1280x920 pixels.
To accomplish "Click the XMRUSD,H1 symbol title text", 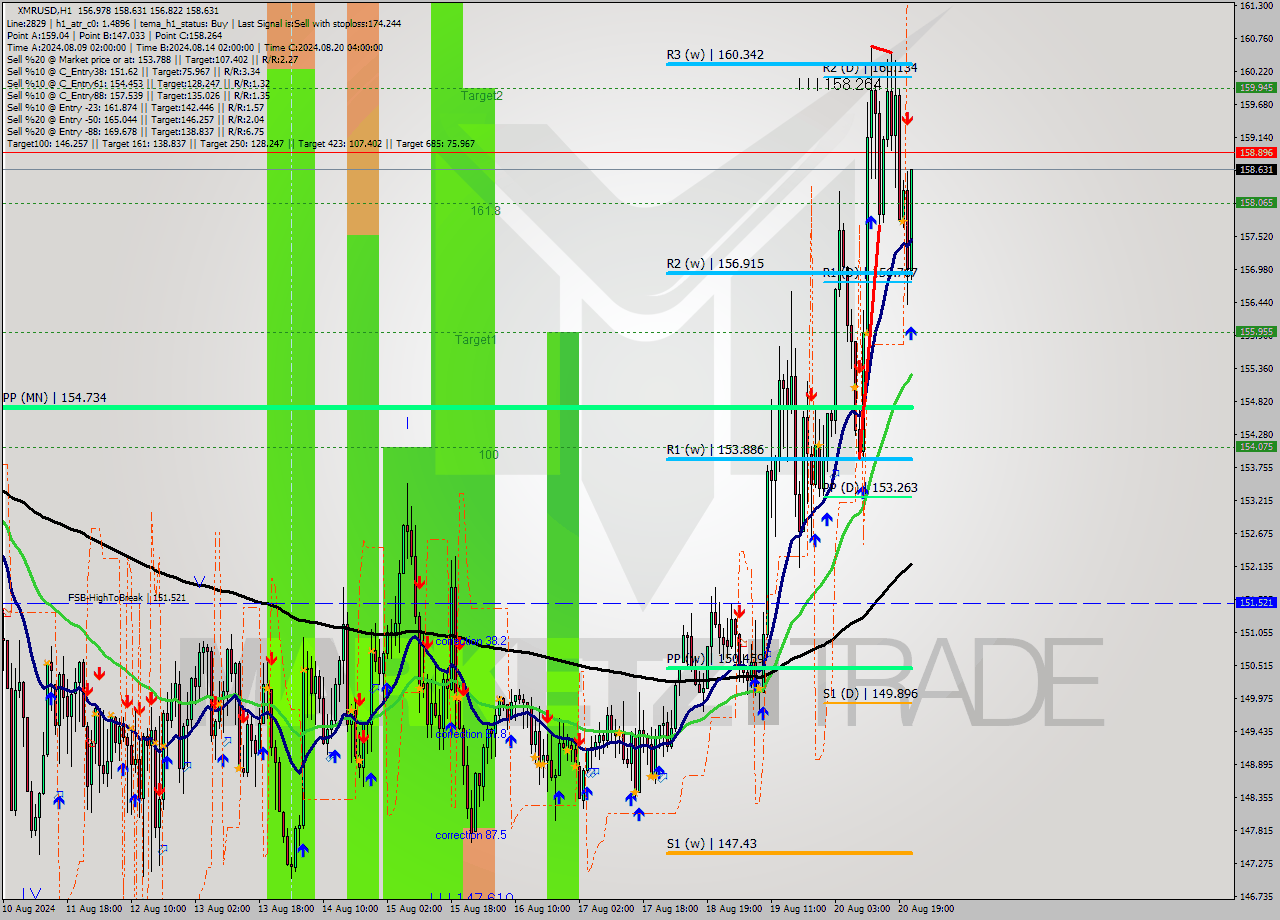I will (x=45, y=10).
